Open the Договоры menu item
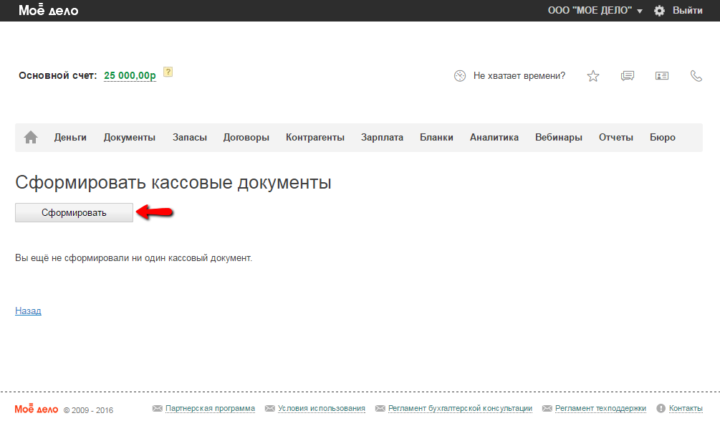Screen dimensions: 720x431 click(246, 137)
